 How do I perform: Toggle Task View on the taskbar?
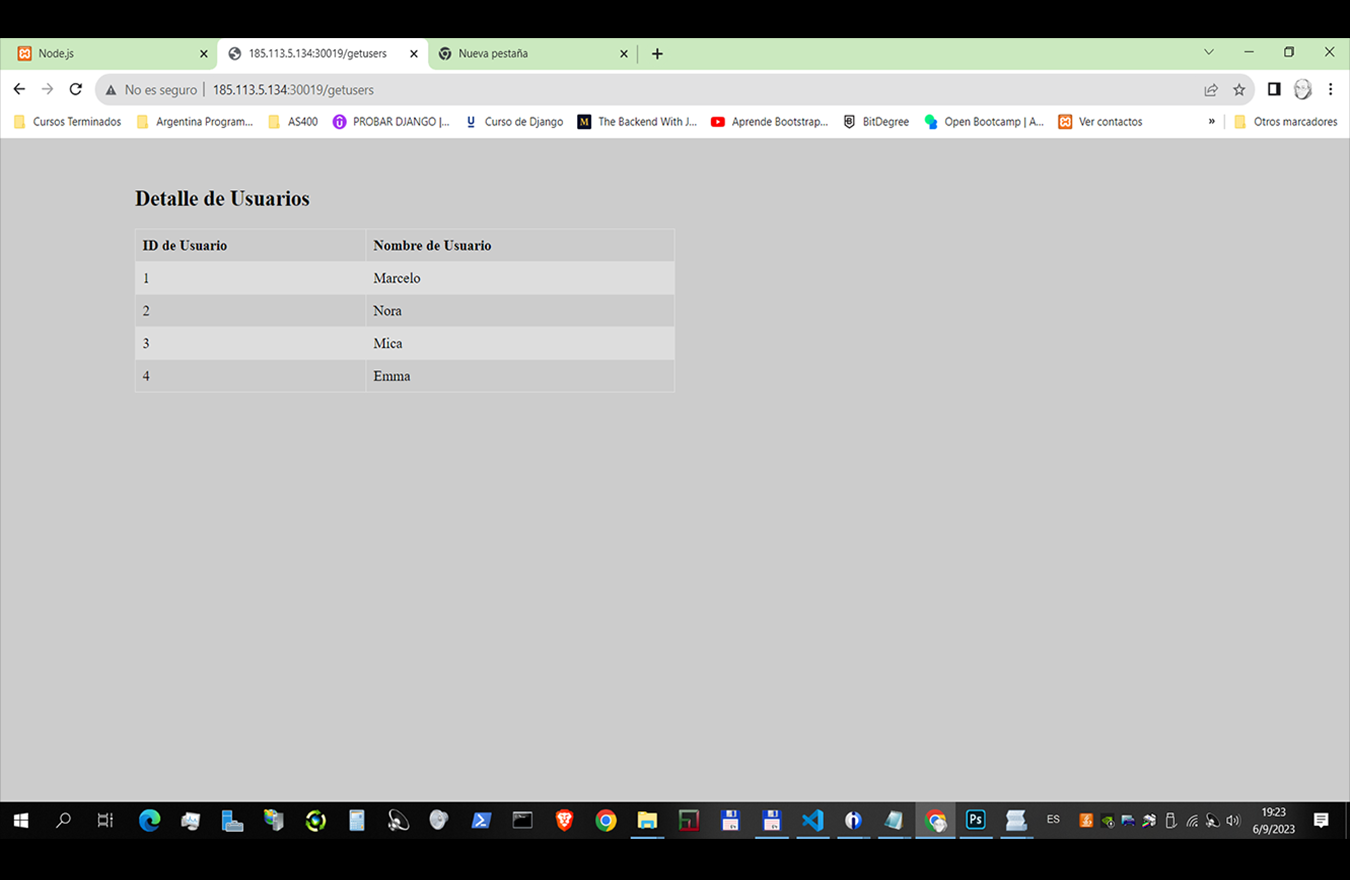tap(104, 821)
